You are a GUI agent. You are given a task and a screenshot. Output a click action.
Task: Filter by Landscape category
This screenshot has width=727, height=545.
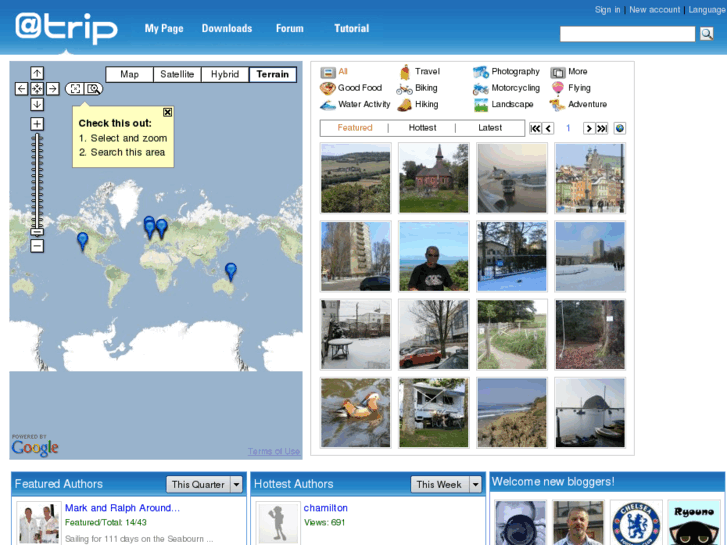(504, 104)
